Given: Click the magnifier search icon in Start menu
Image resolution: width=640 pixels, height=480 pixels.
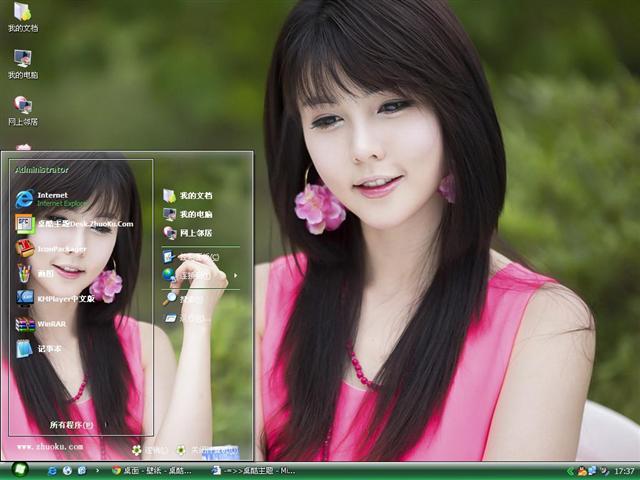Looking at the screenshot, I should [169, 298].
